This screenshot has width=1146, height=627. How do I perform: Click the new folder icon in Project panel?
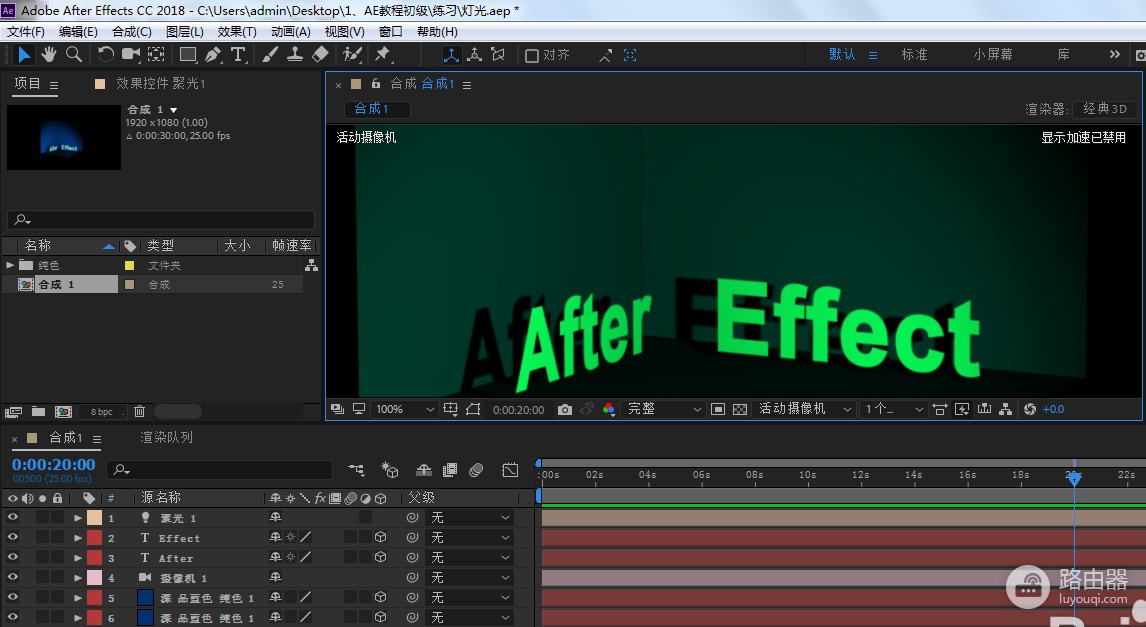[x=38, y=411]
